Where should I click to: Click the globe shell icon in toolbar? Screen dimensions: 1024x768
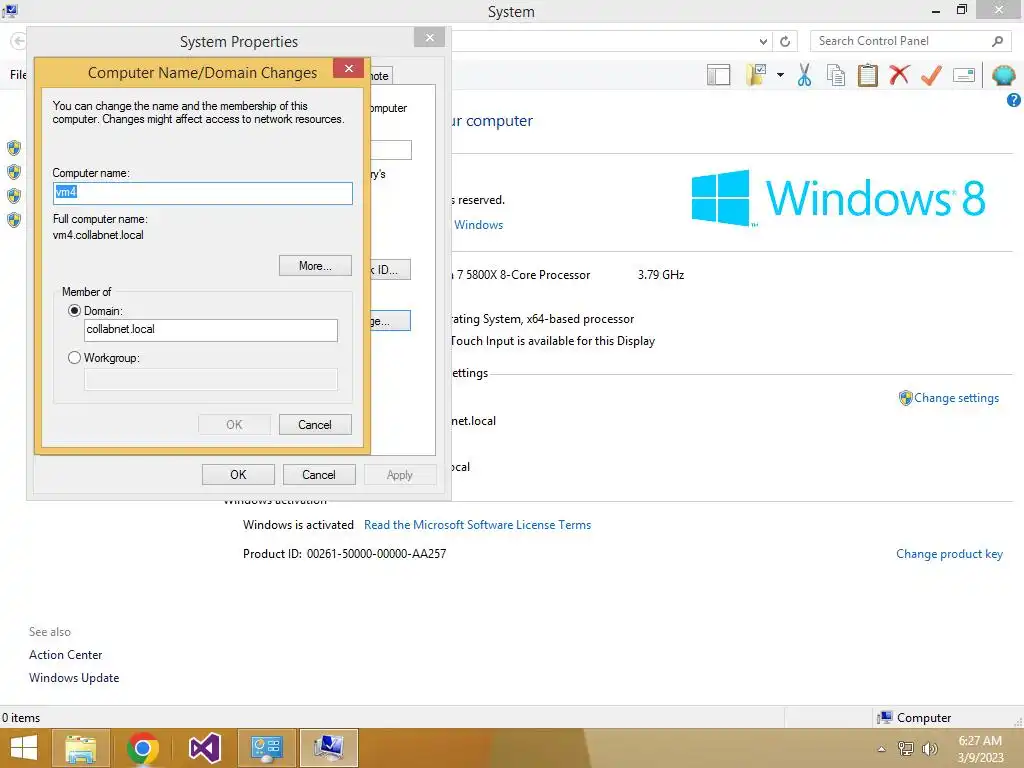click(x=1003, y=75)
